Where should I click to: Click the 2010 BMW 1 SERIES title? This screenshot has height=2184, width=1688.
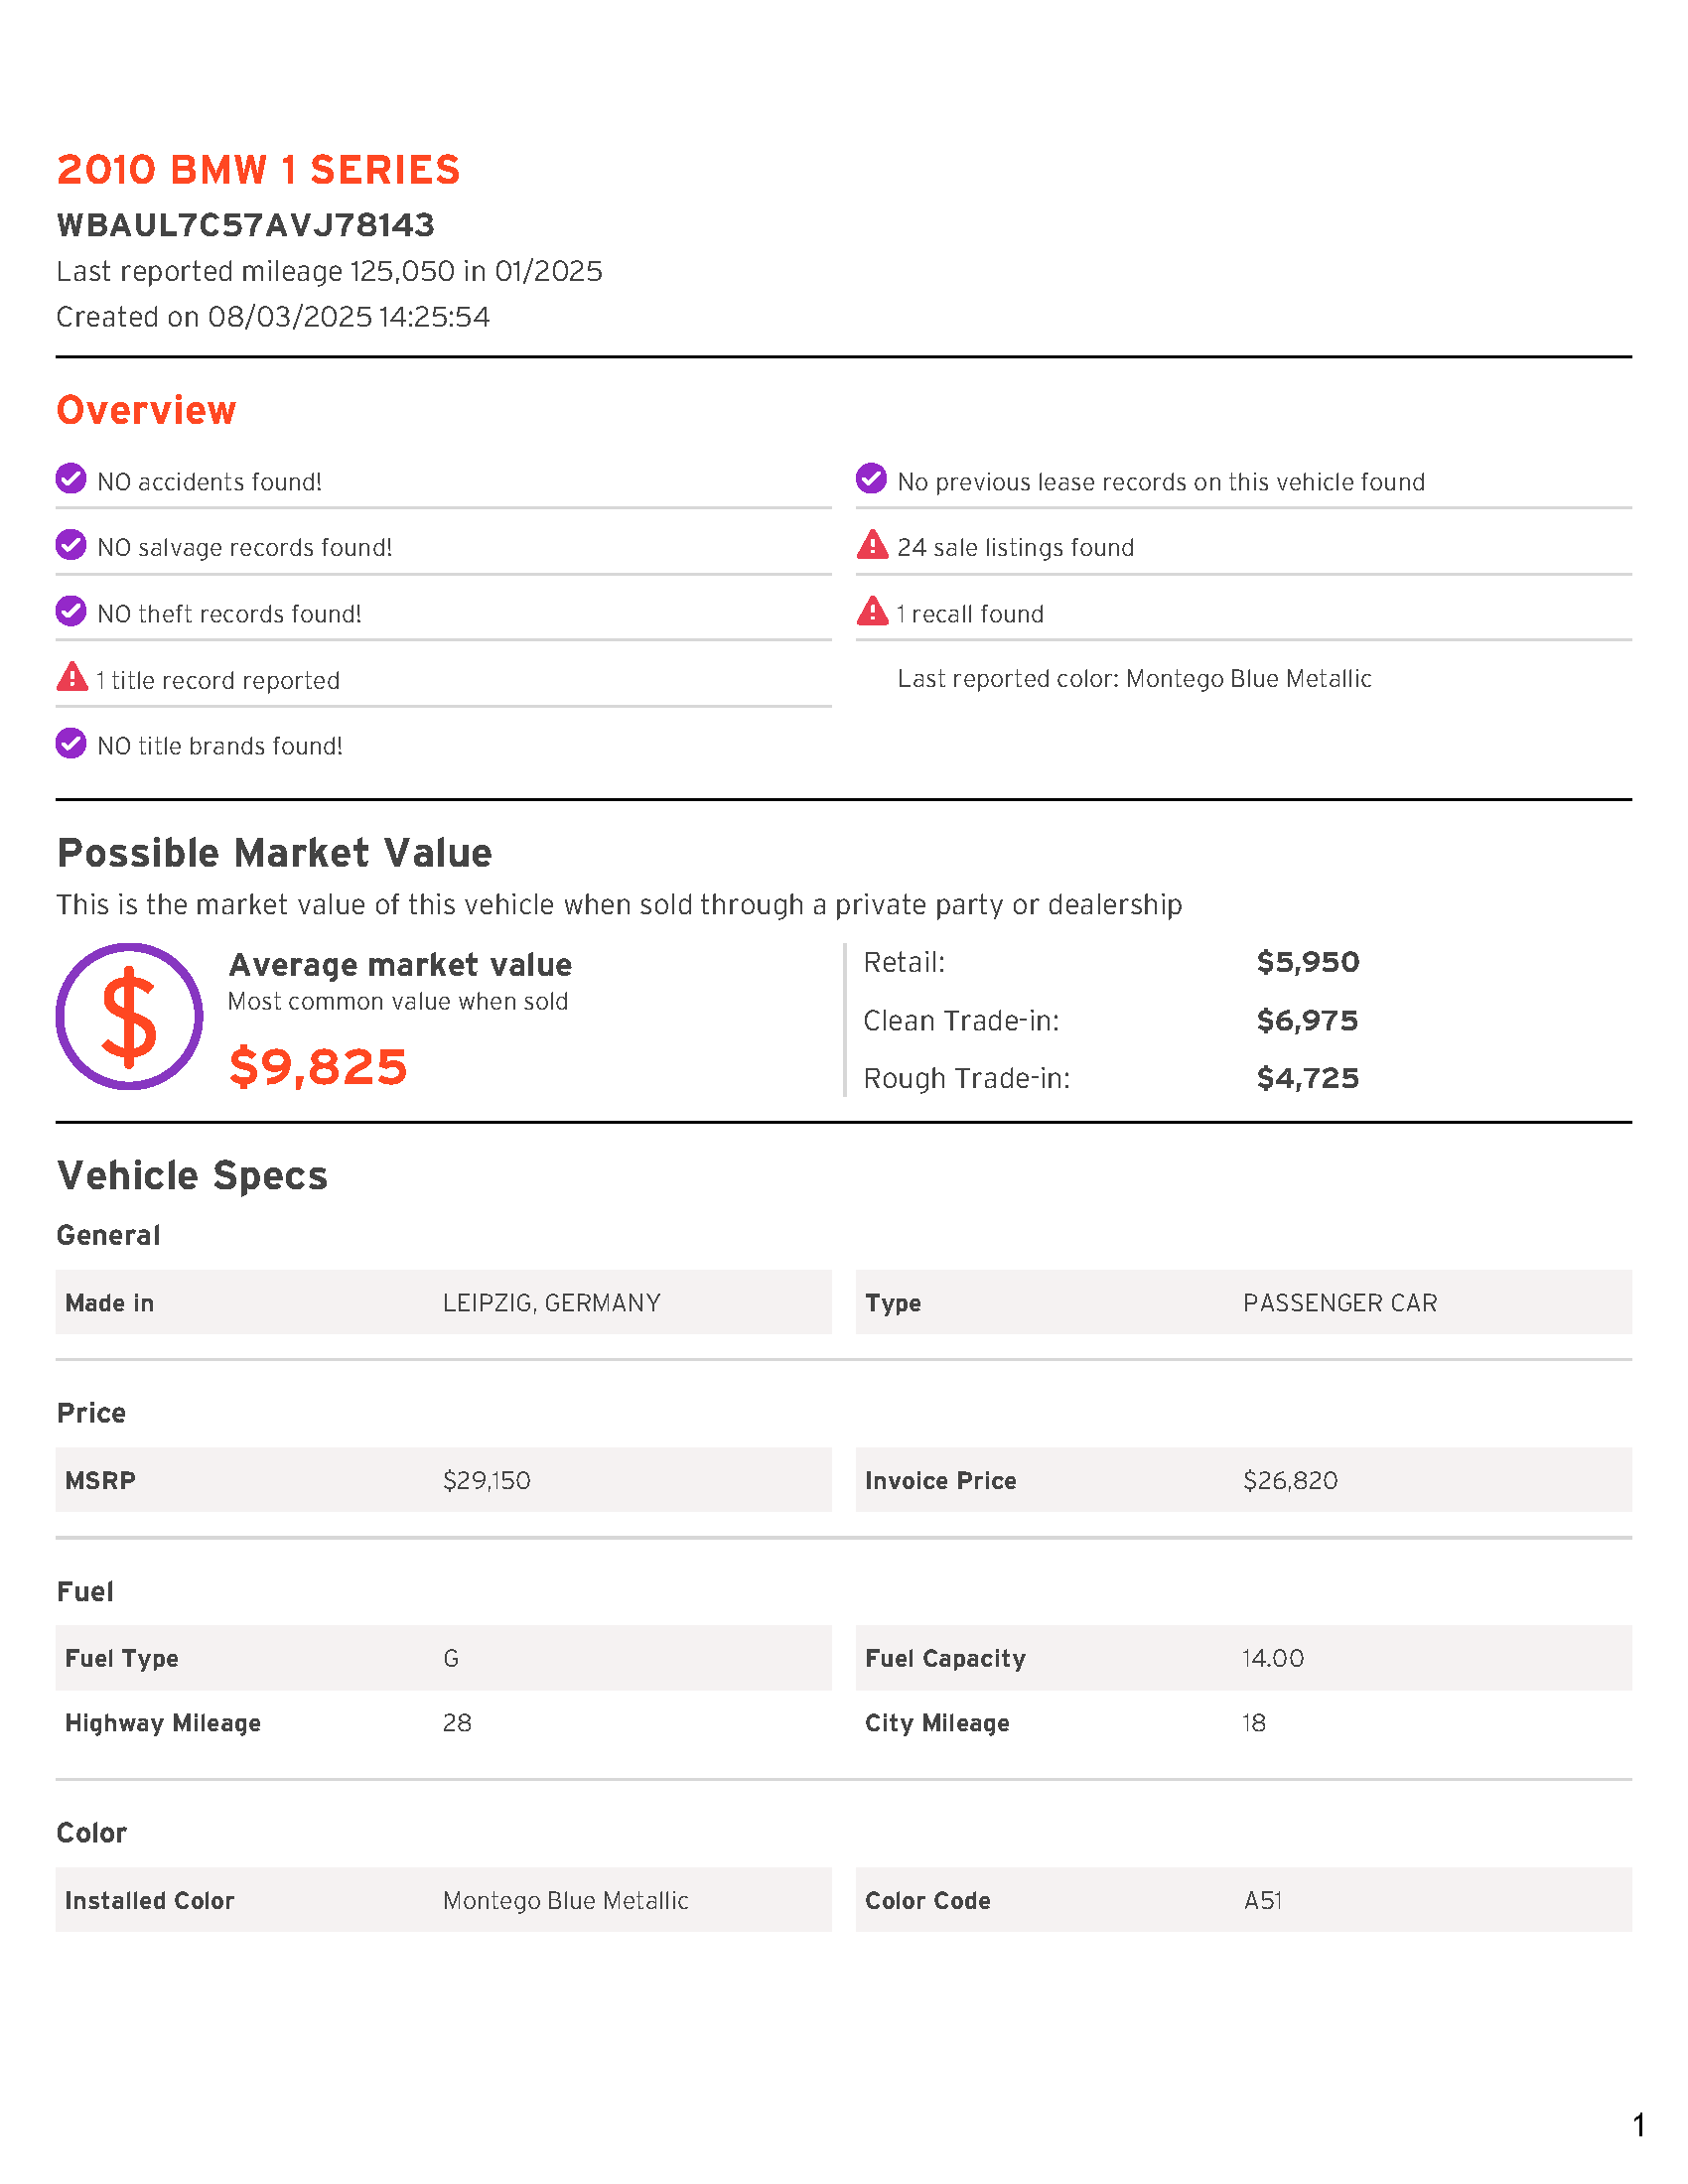[x=258, y=170]
